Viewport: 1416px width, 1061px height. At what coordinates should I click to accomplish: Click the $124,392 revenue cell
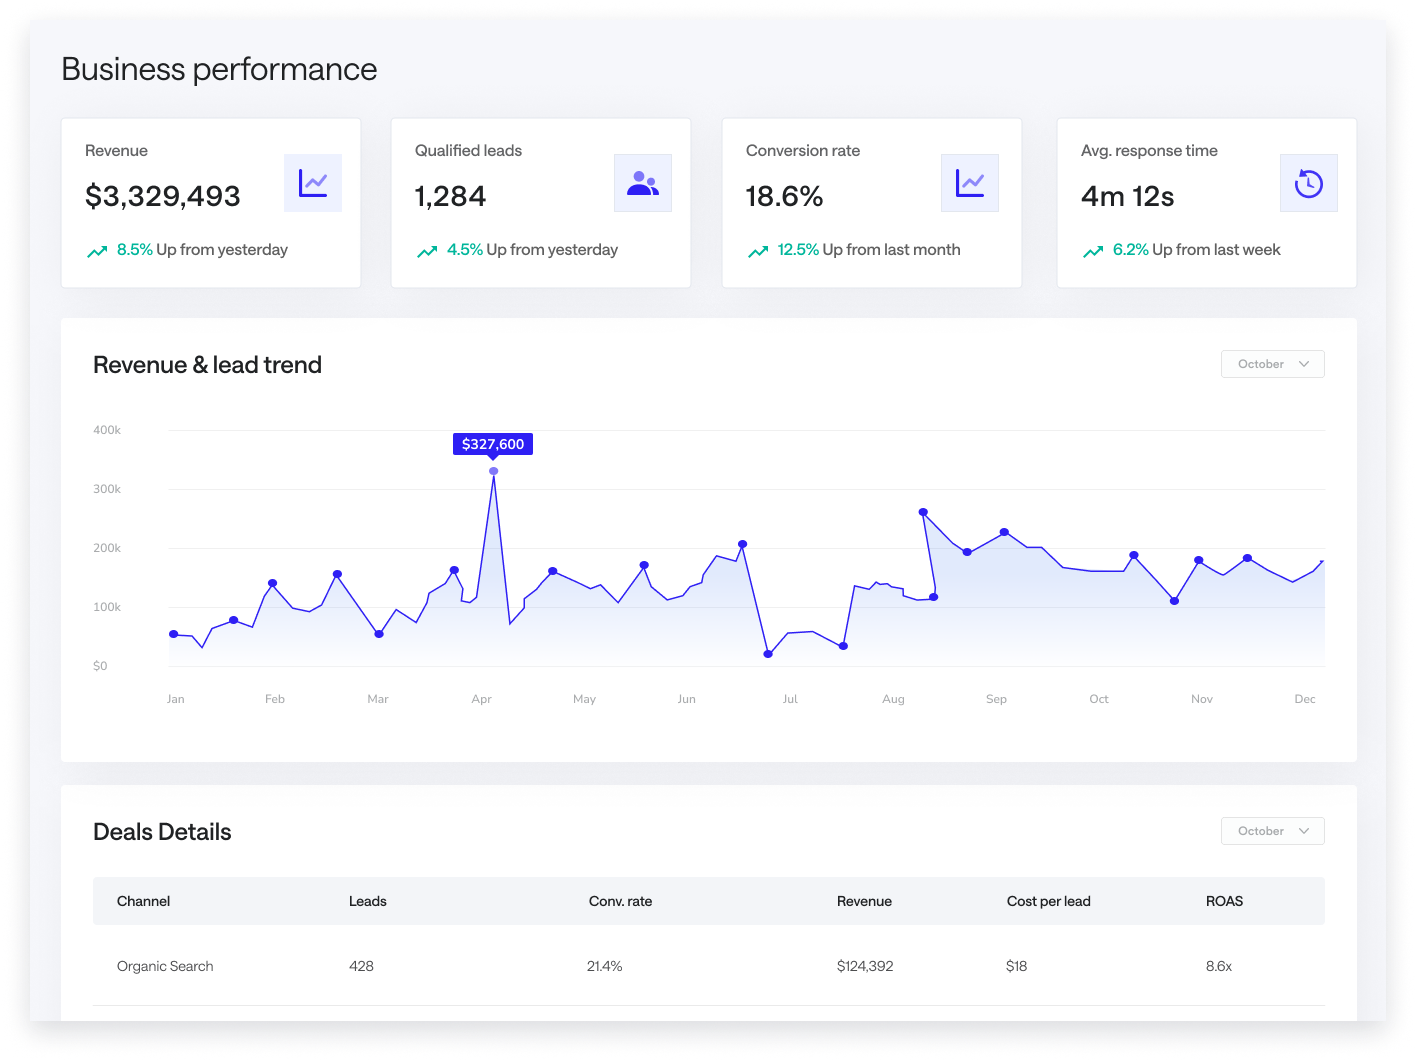click(865, 966)
